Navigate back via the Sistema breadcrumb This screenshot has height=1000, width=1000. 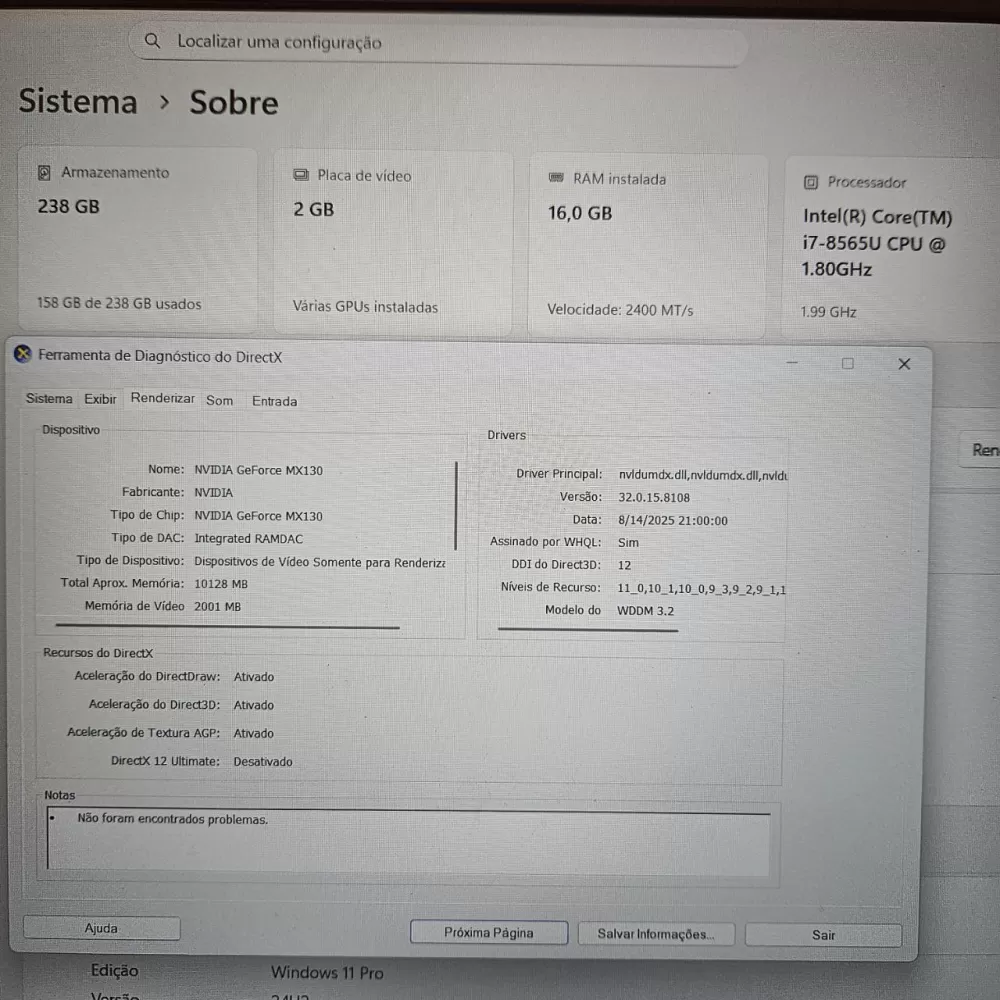pos(78,101)
